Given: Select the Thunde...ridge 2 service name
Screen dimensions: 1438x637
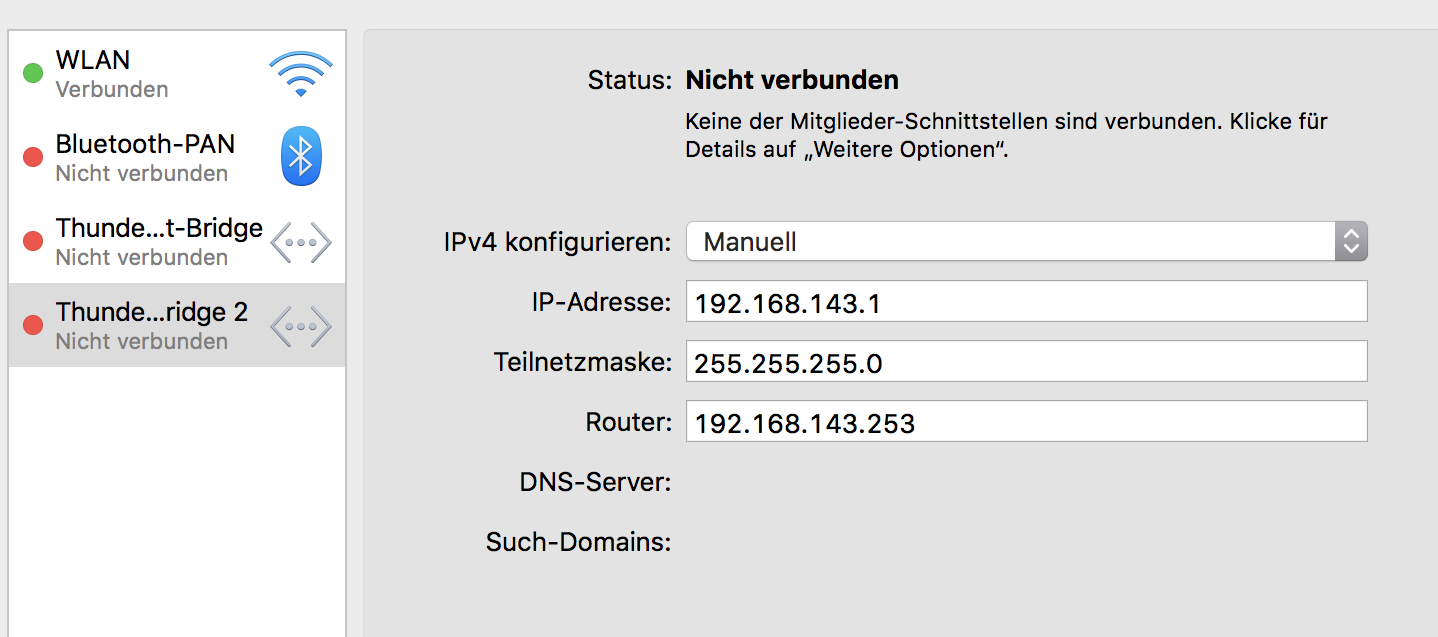Looking at the screenshot, I should (151, 312).
